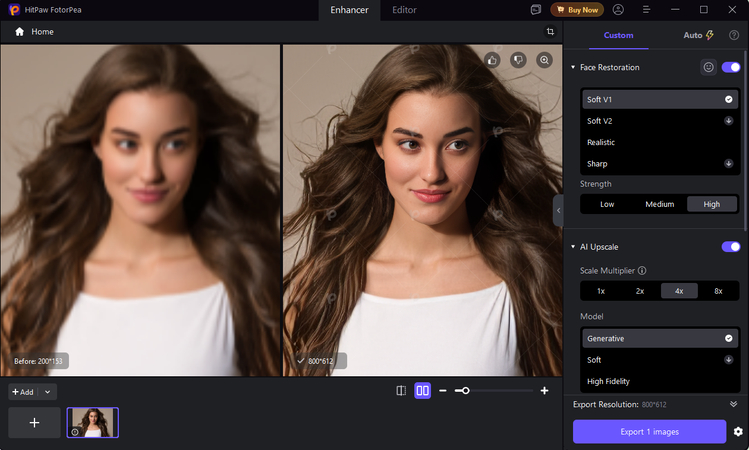The height and width of the screenshot is (450, 749).
Task: Choose 1x scale multiplier
Action: pyautogui.click(x=601, y=291)
